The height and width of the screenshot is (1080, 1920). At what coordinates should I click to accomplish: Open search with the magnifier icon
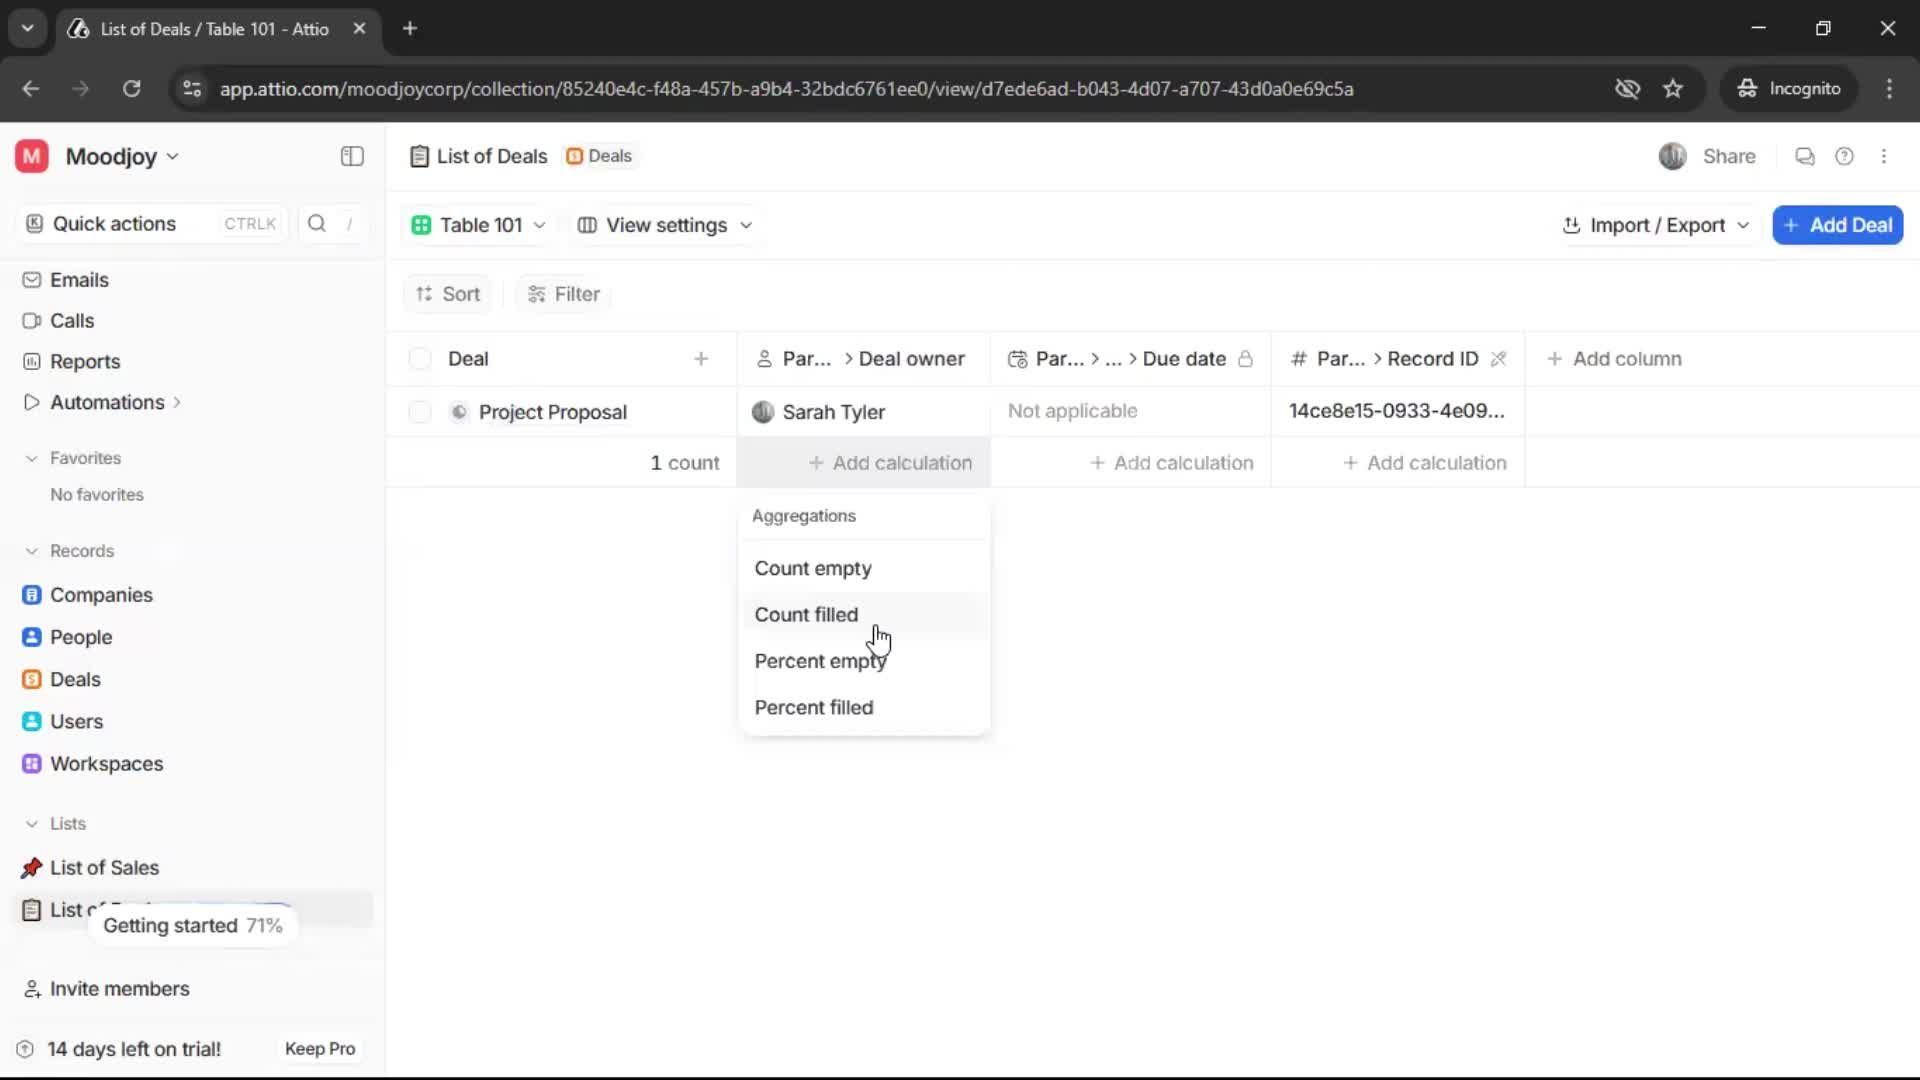coord(316,223)
